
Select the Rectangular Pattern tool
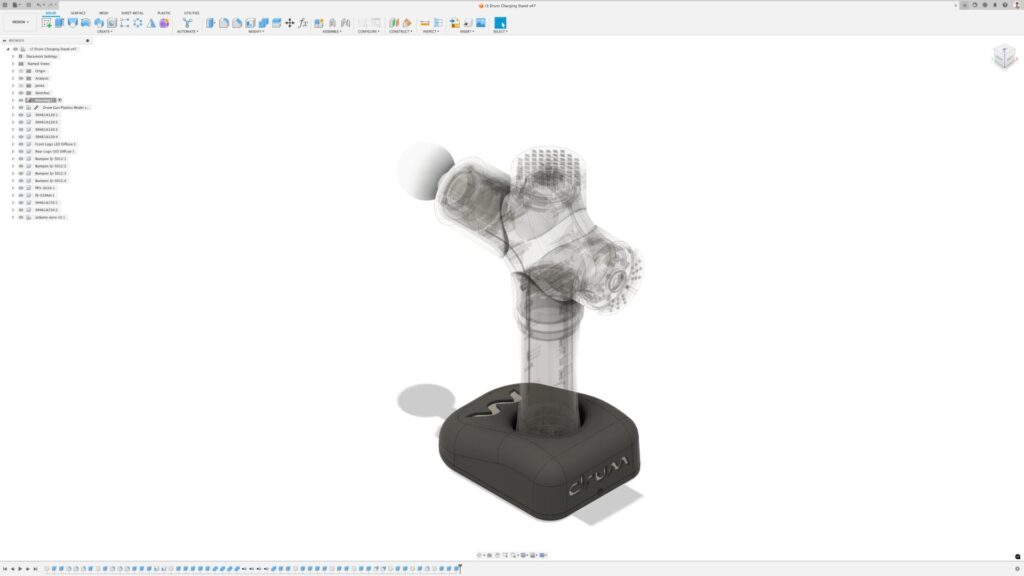tap(125, 23)
